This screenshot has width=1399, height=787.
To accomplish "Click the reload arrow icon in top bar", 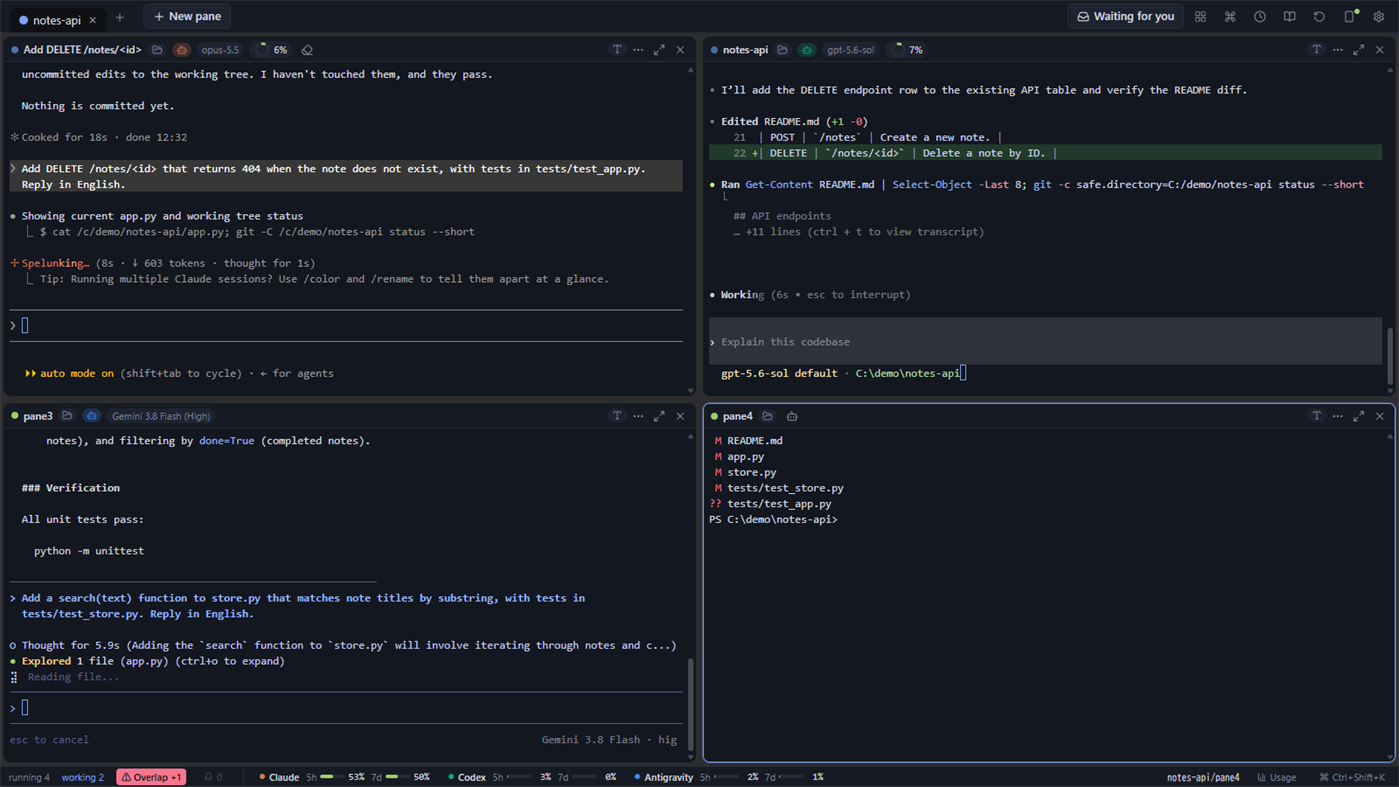I will click(1319, 17).
